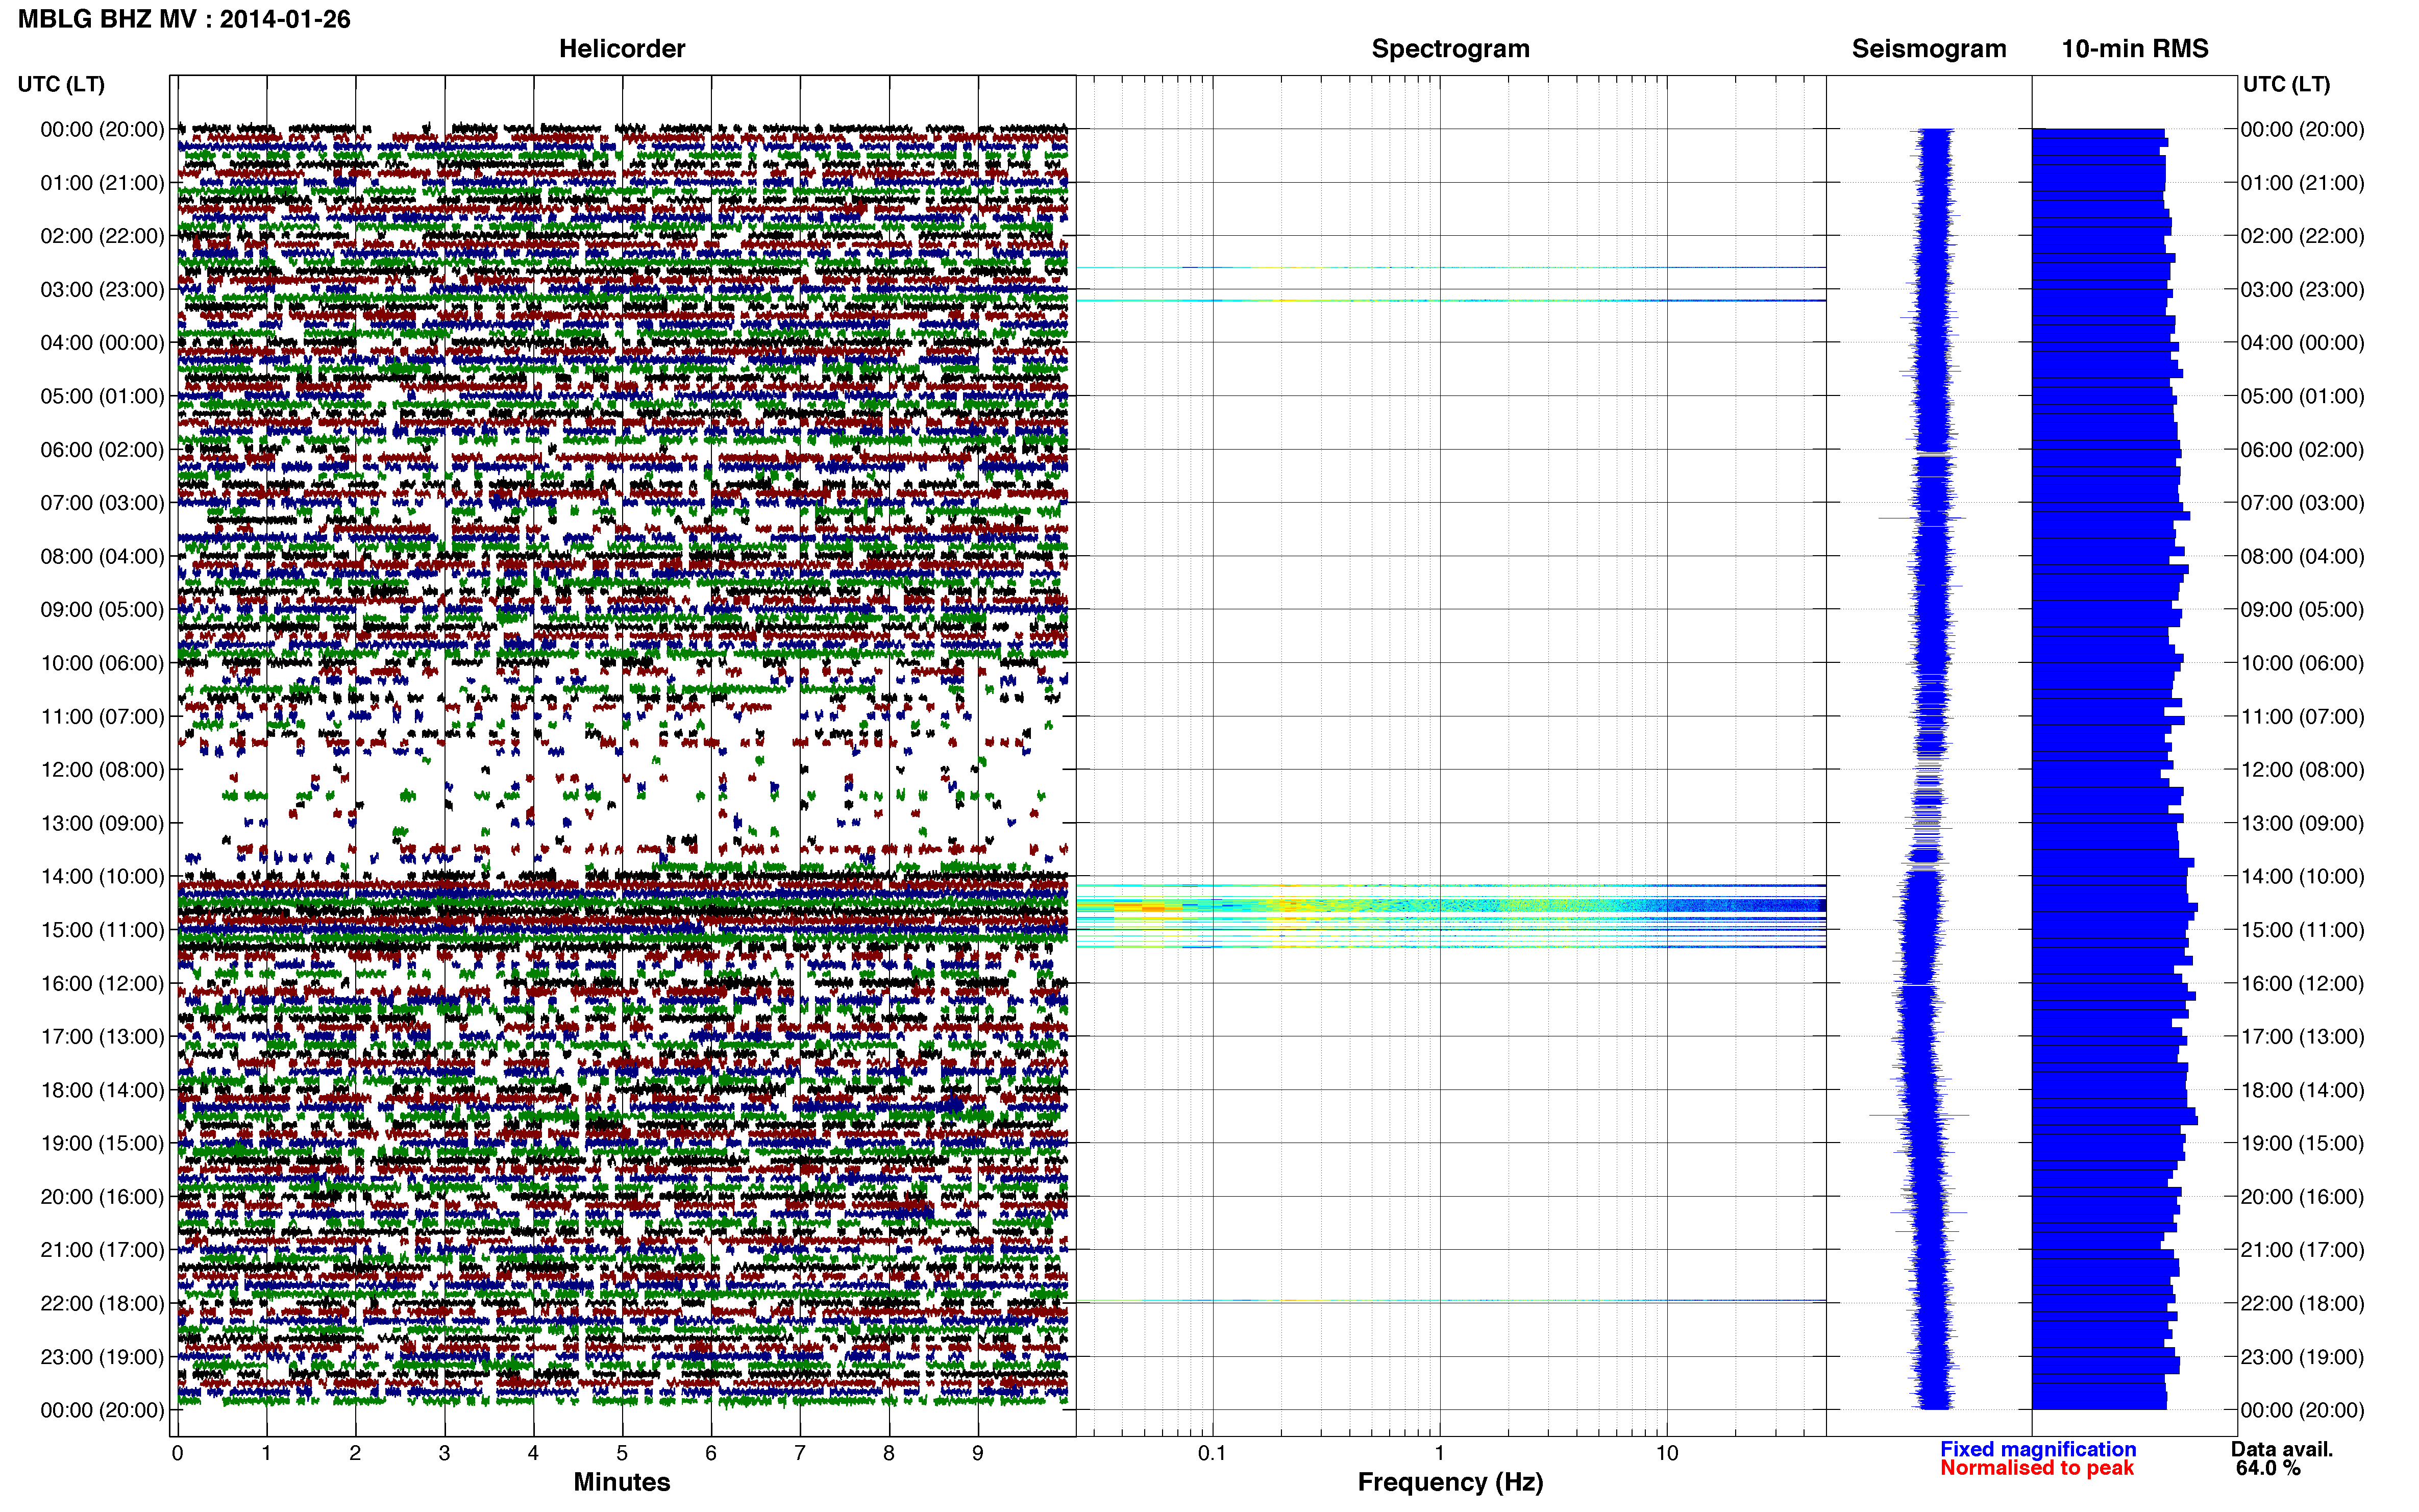This screenshot has height=1512, width=2419.
Task: Click the 'Data avail.' label
Action: point(2281,1449)
